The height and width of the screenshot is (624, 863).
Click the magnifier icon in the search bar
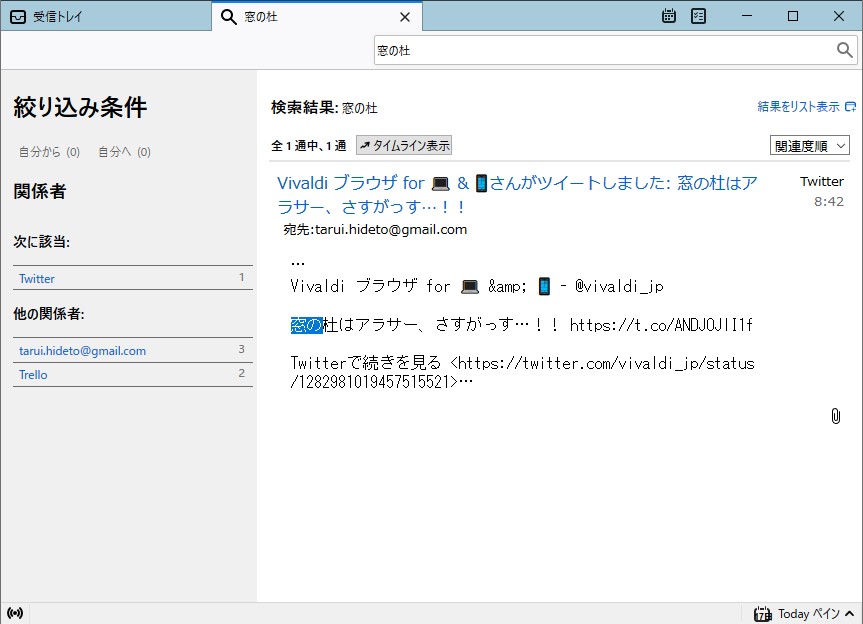click(845, 49)
